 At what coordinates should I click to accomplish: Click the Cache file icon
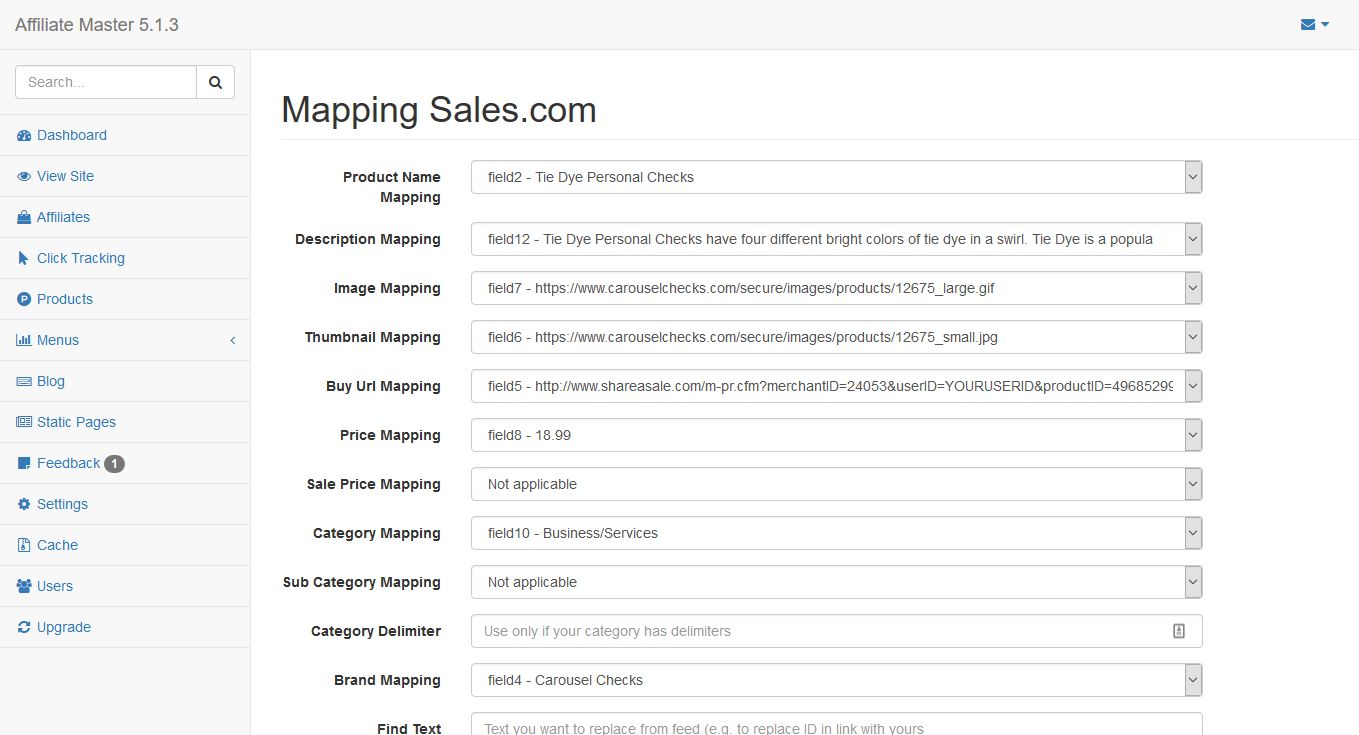[24, 545]
